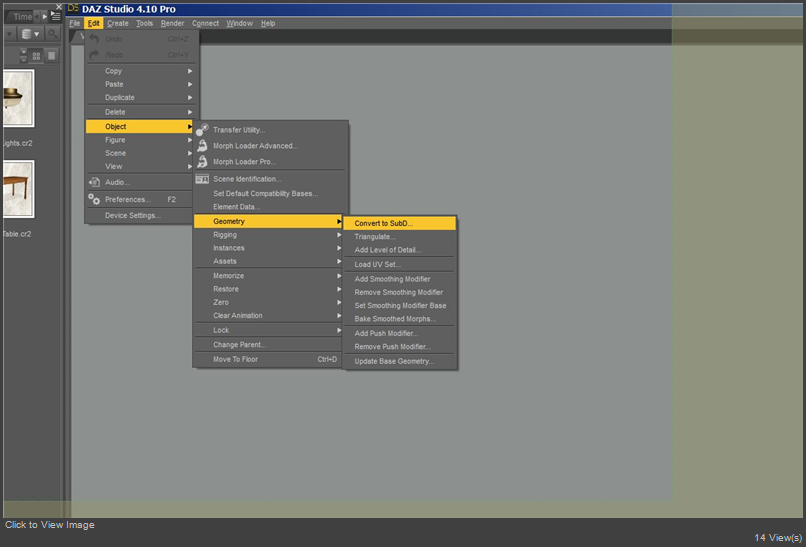Viewport: 806px width, 547px height.
Task: Open the Time tab
Action: (x=22, y=16)
